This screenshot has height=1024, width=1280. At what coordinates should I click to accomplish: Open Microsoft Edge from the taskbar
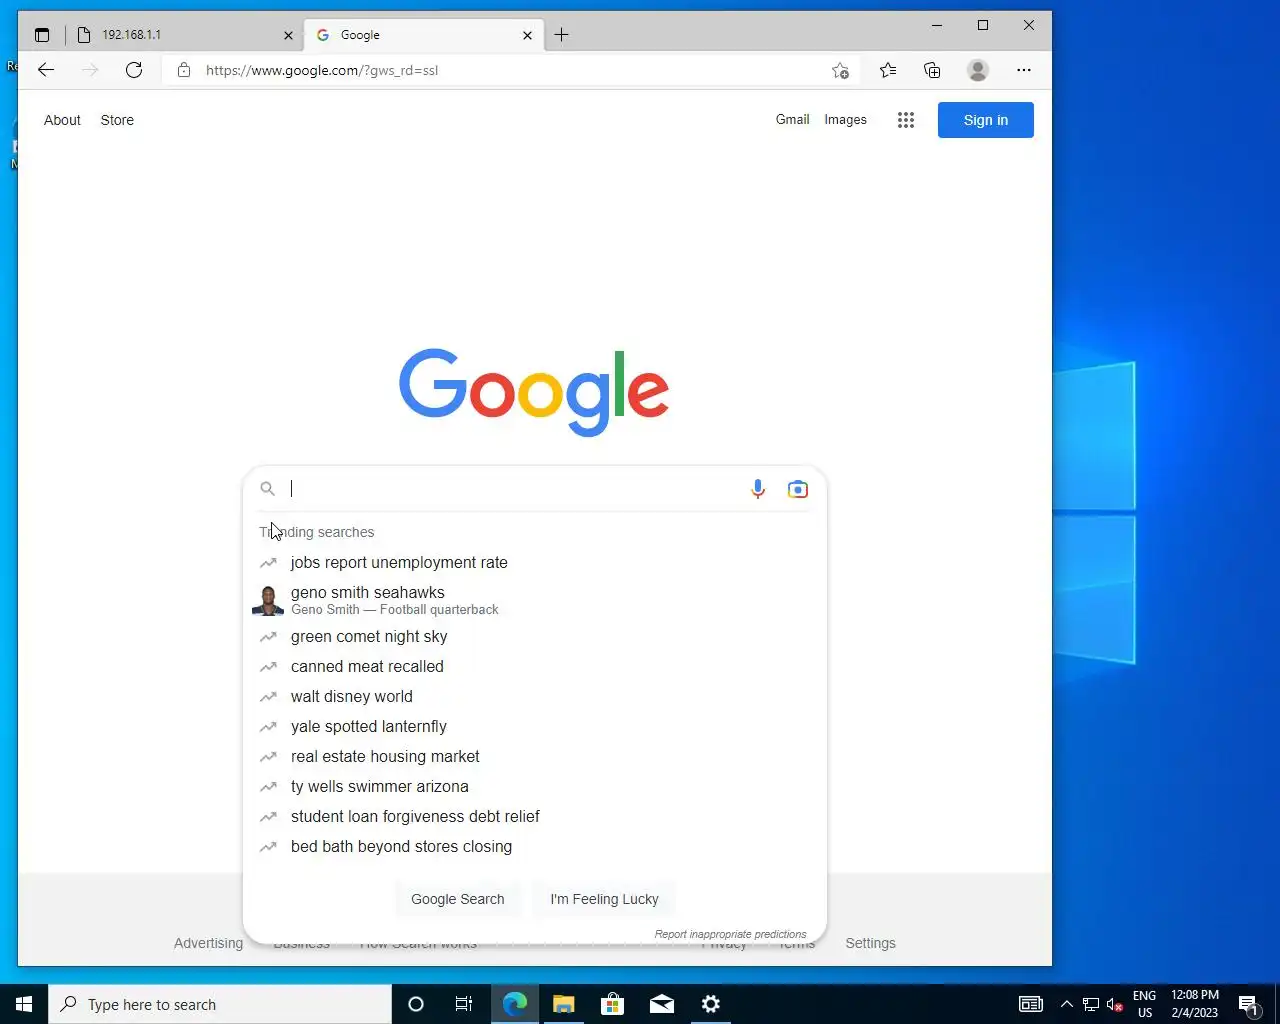coord(515,1004)
